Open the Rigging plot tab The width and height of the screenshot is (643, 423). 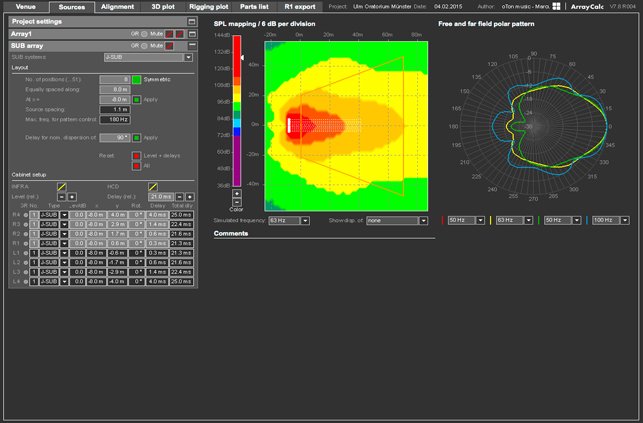[209, 7]
